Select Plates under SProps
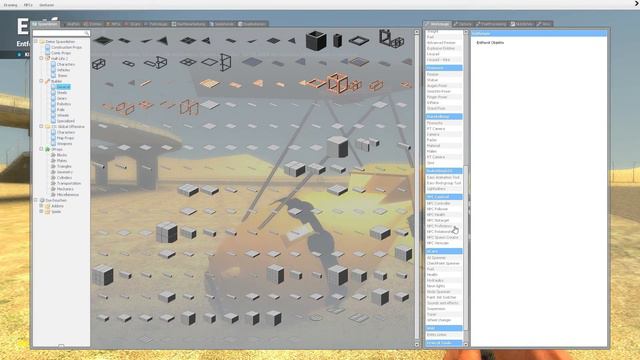 tap(62, 161)
